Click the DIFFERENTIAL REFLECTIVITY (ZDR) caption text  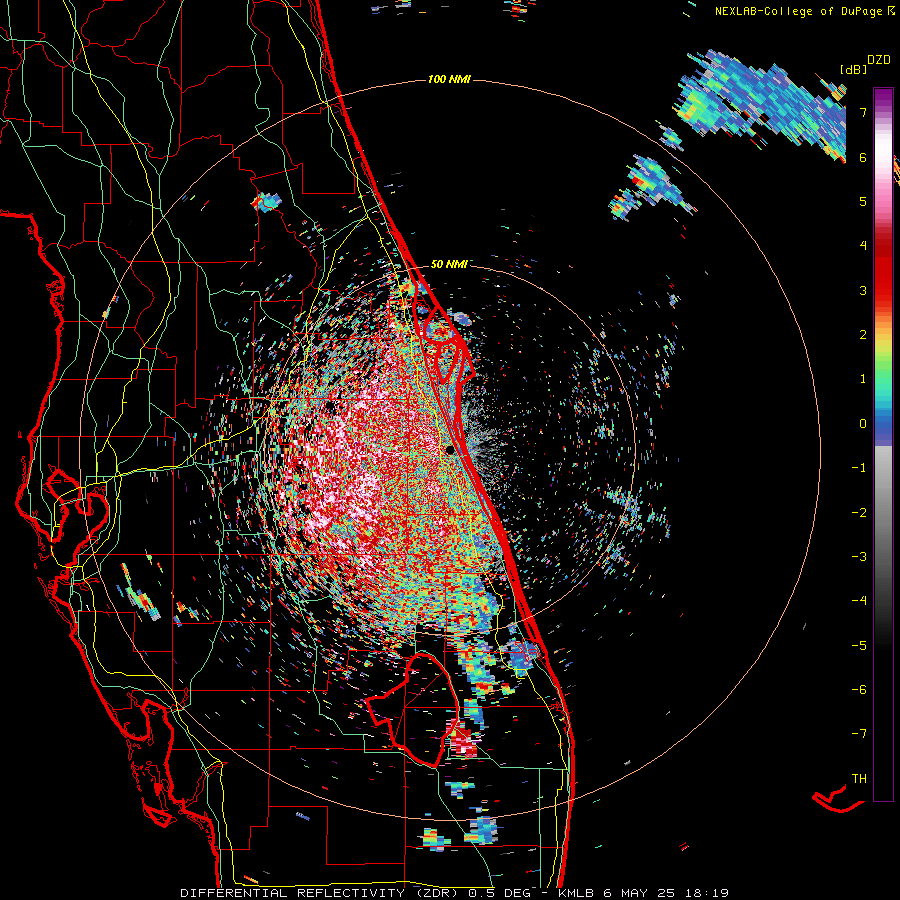coord(320,893)
